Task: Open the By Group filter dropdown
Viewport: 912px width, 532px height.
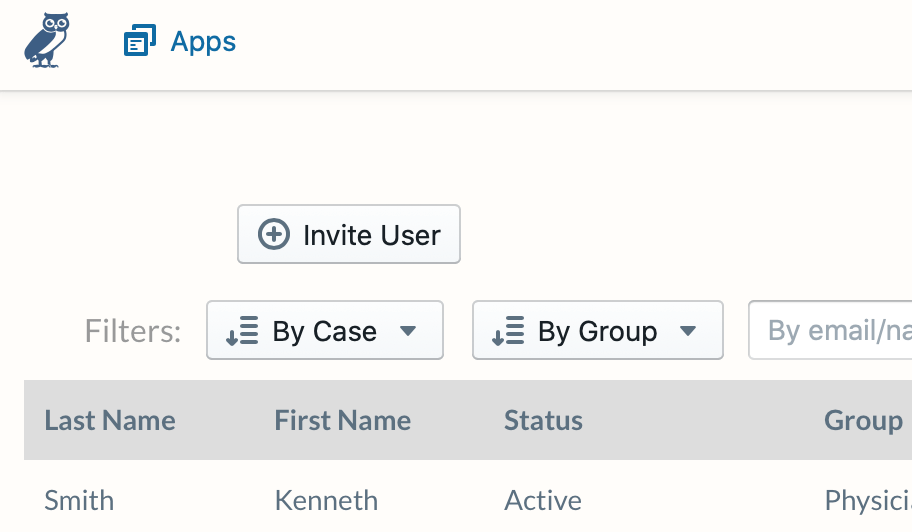Action: pyautogui.click(x=598, y=330)
